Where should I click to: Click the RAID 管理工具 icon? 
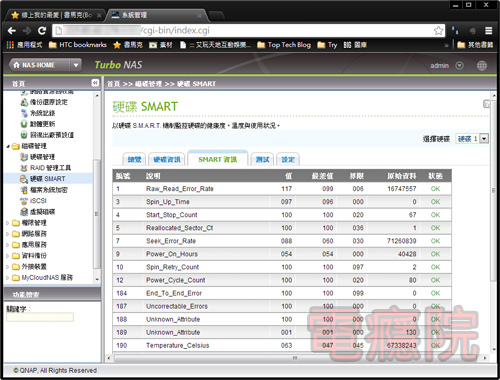coord(24,168)
